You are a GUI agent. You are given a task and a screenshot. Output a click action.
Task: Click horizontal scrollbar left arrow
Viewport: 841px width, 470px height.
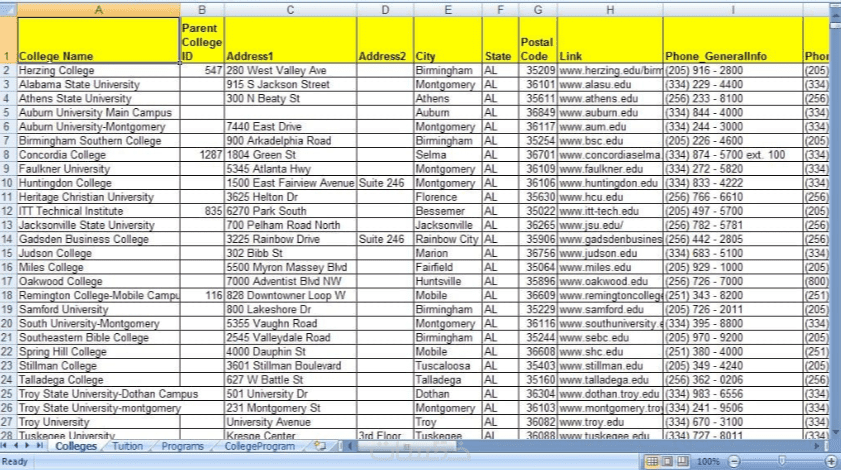pyautogui.click(x=350, y=446)
